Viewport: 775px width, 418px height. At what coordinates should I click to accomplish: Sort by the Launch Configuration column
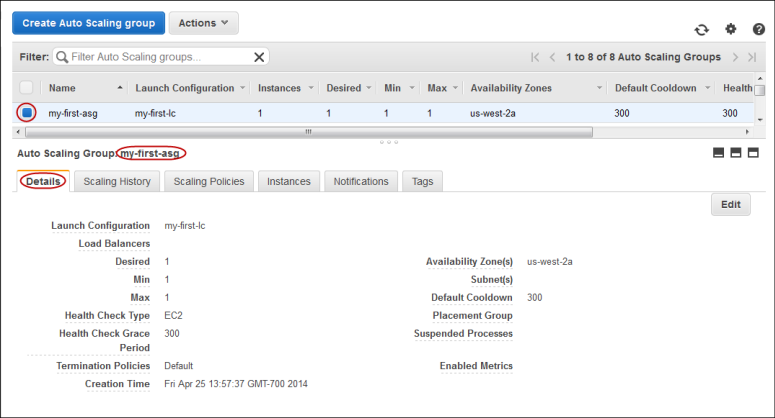(x=185, y=88)
